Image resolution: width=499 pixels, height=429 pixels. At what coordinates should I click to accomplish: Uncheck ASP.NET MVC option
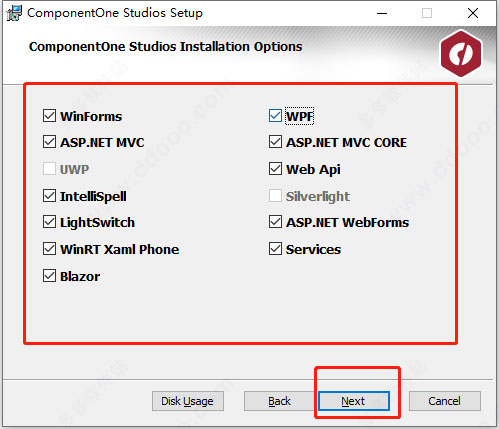tap(49, 142)
